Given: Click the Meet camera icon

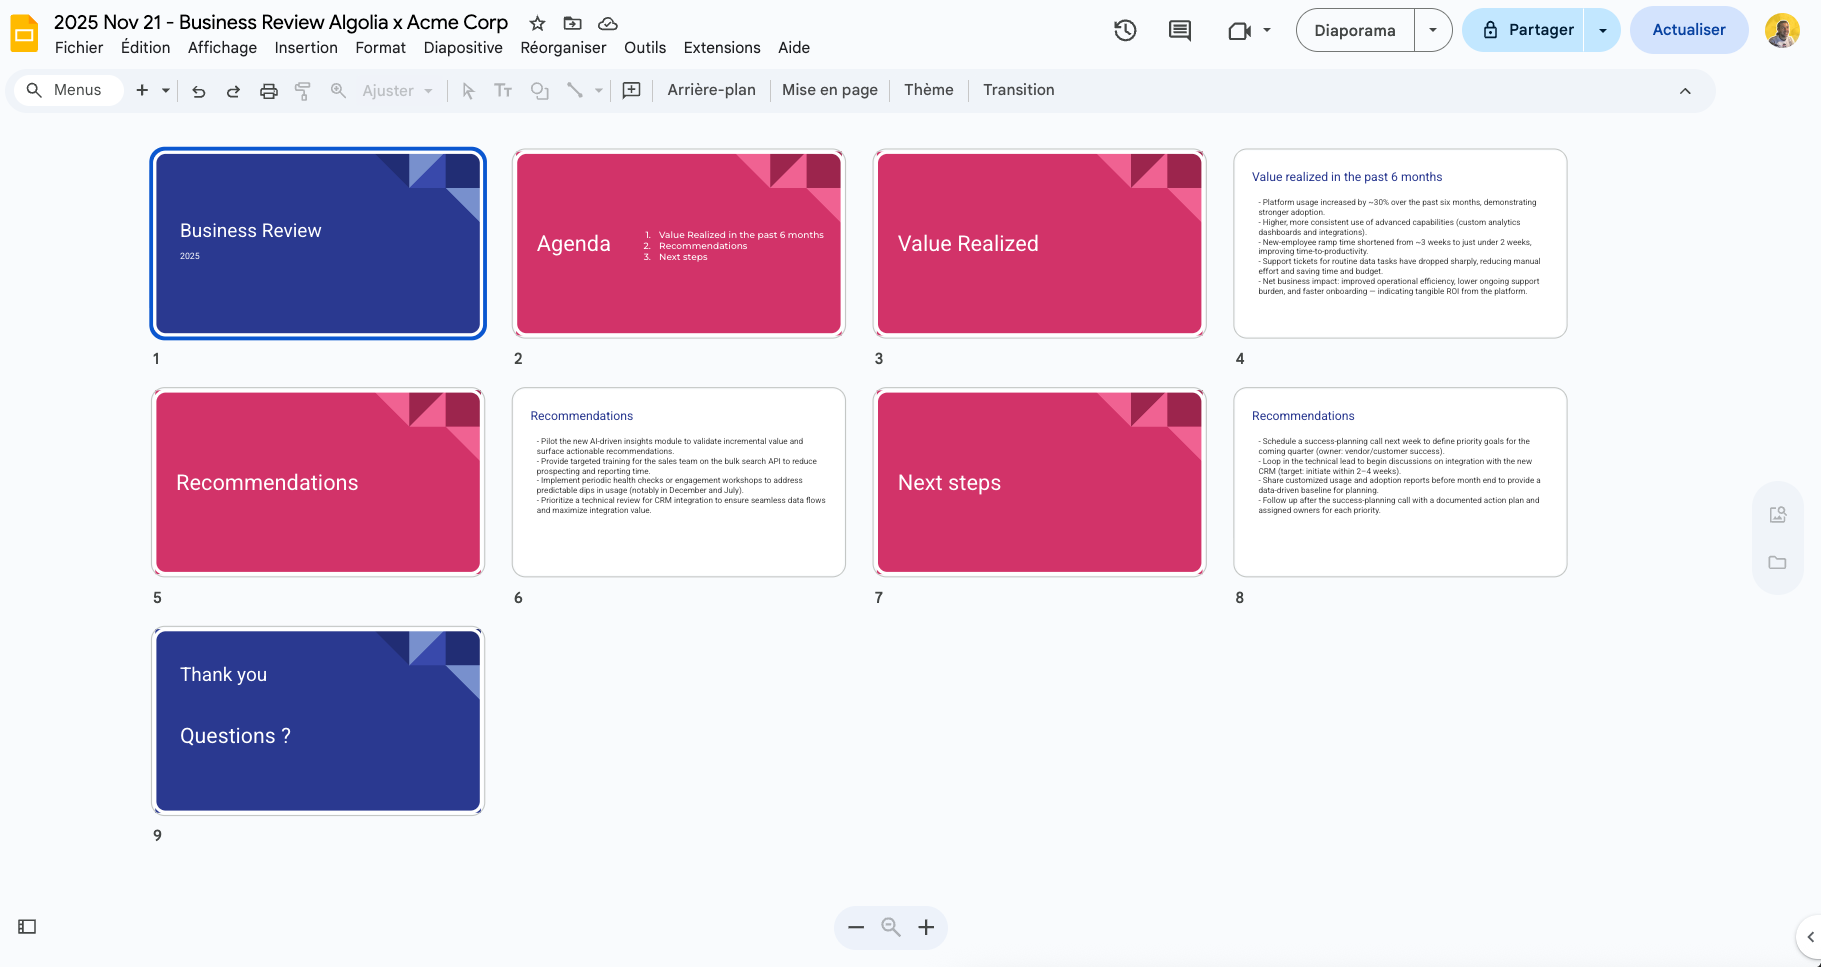Looking at the screenshot, I should coord(1240,30).
